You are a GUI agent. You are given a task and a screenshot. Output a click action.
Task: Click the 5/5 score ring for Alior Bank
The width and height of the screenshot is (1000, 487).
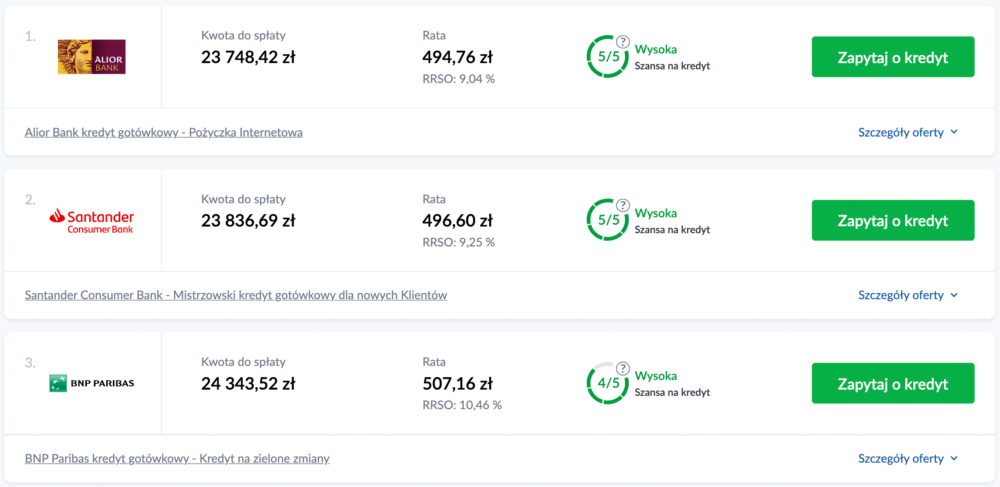pos(608,57)
